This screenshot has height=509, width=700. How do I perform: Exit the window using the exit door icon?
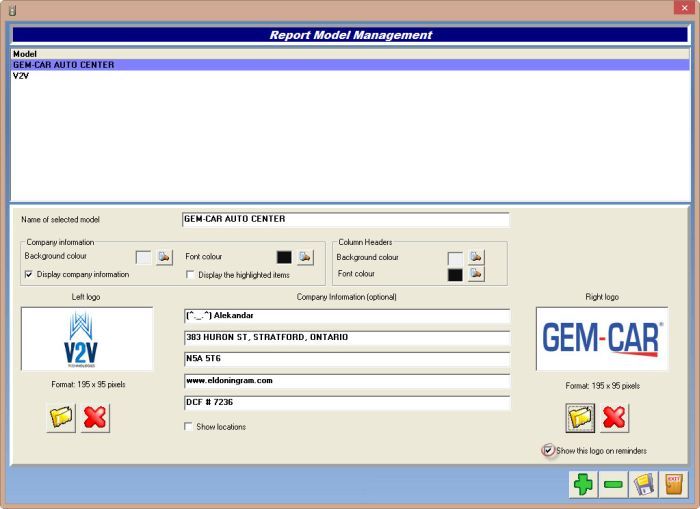[x=674, y=484]
